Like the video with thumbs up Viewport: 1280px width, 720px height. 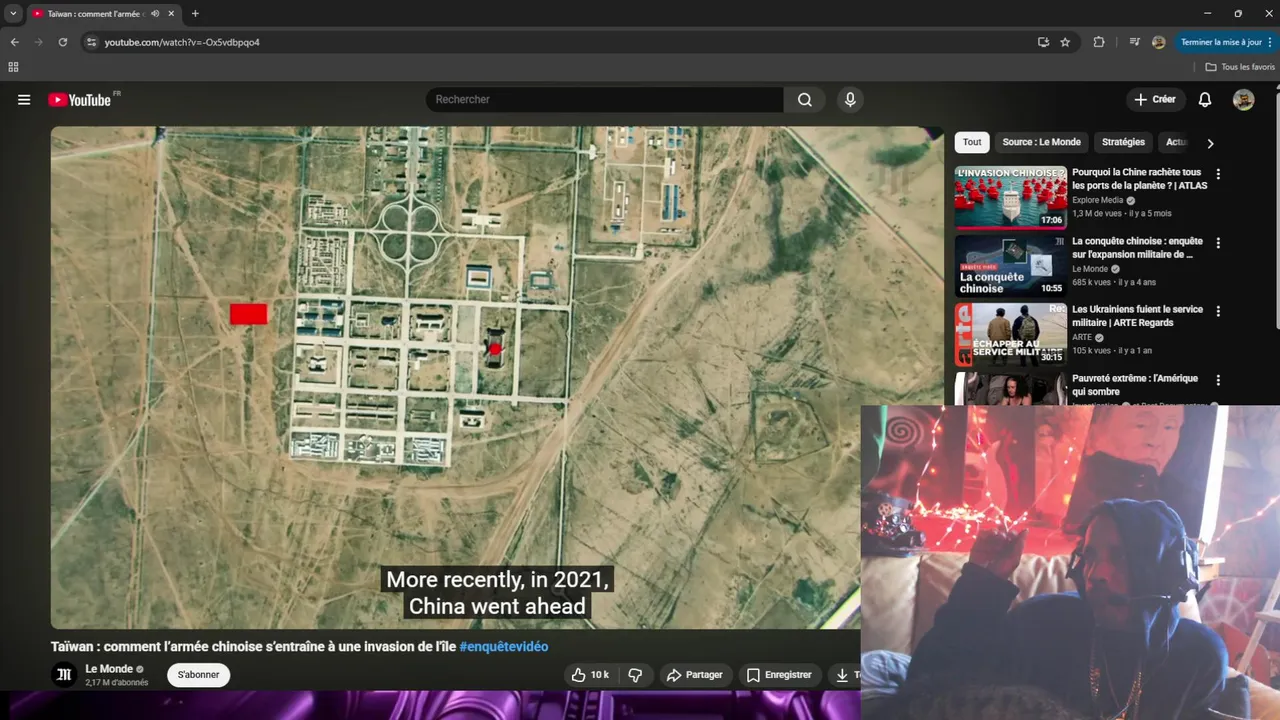[x=588, y=675]
